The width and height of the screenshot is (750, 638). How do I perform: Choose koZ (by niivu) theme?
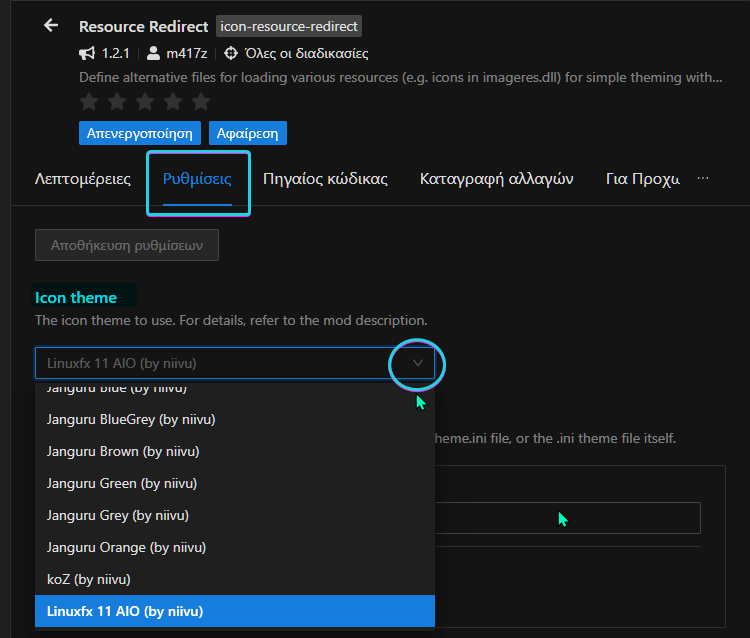[x=235, y=580]
